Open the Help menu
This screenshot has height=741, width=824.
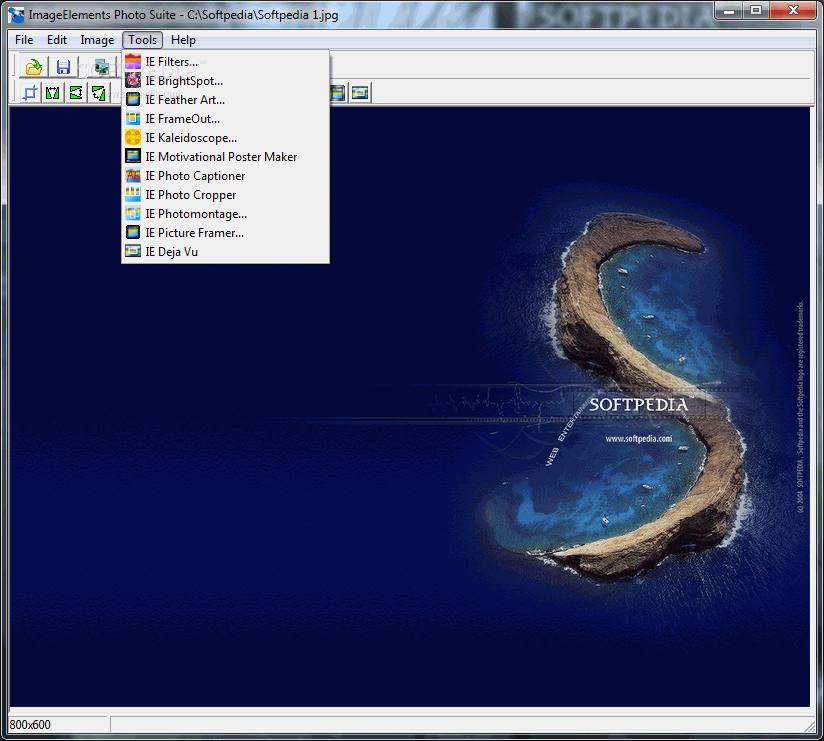[x=183, y=40]
